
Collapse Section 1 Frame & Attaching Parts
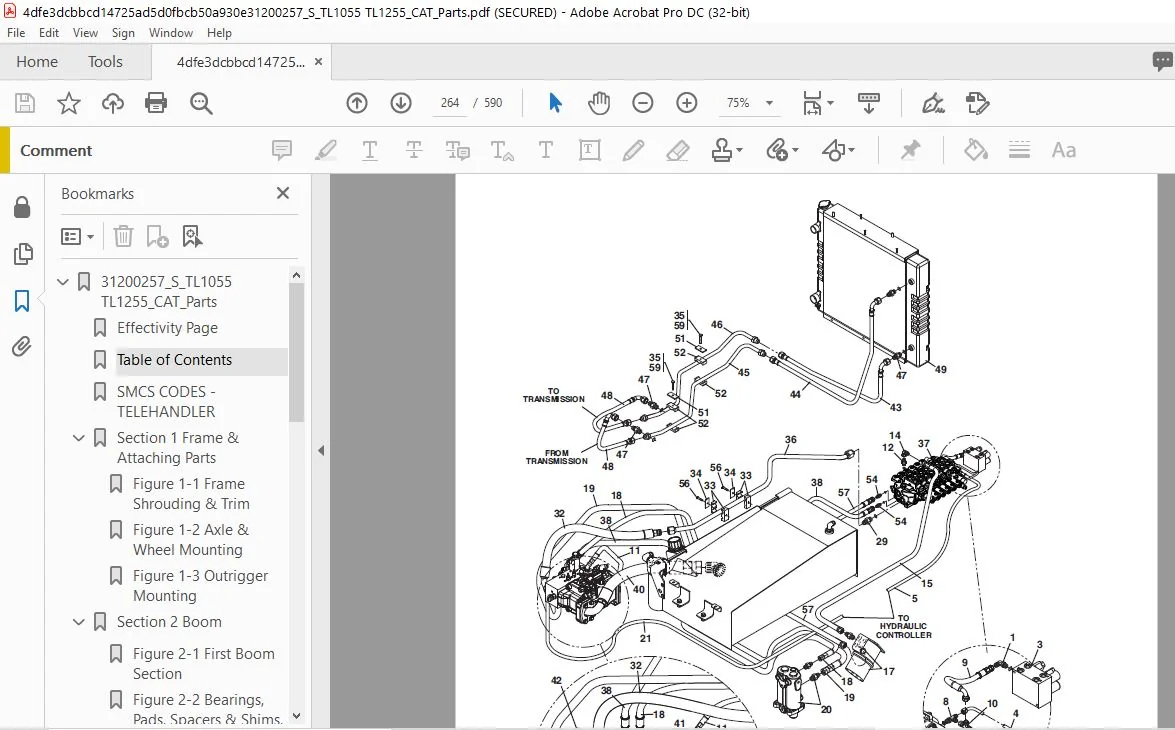79,438
